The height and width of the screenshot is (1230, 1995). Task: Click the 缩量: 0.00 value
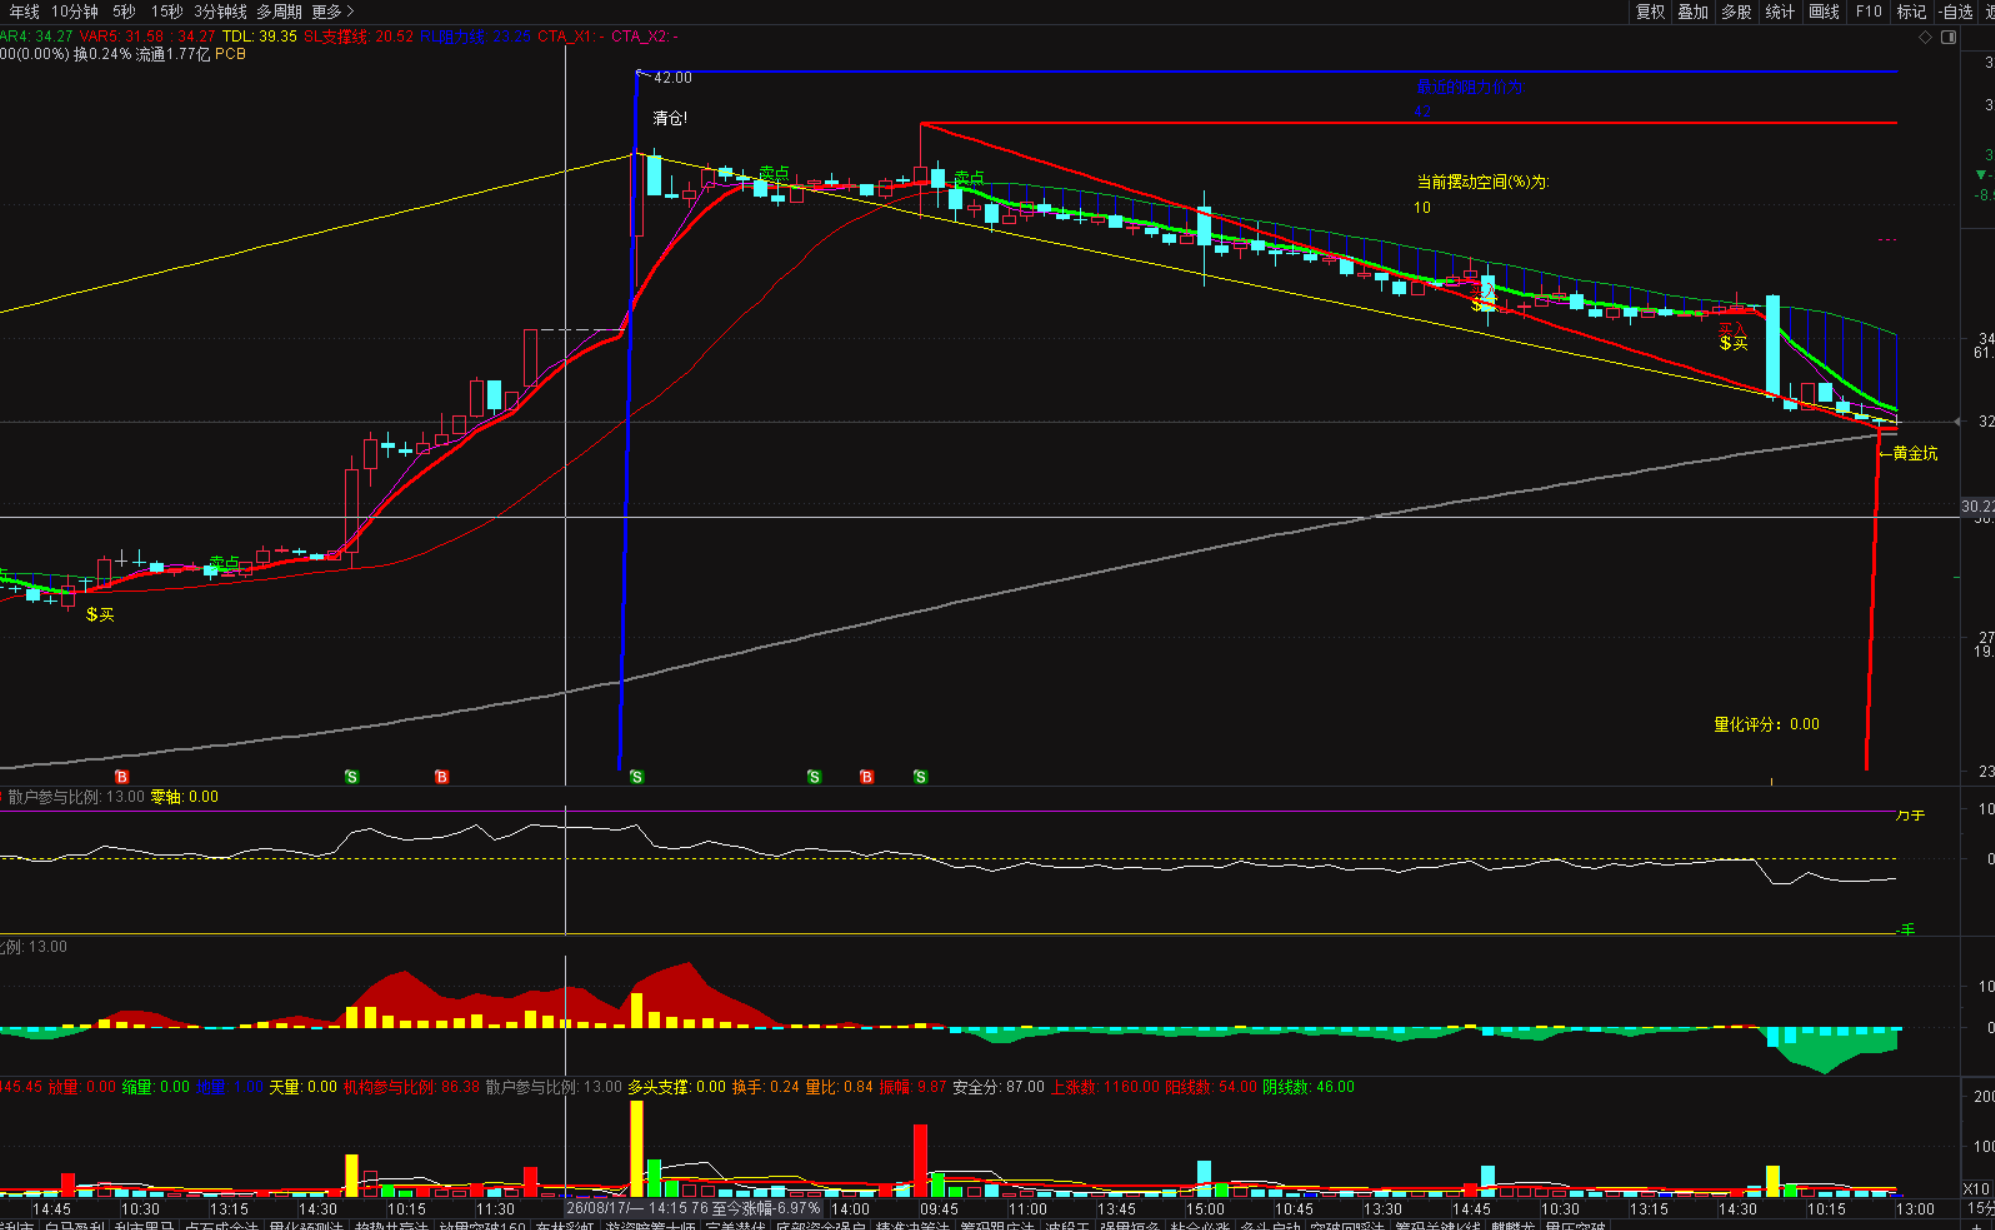(156, 1087)
